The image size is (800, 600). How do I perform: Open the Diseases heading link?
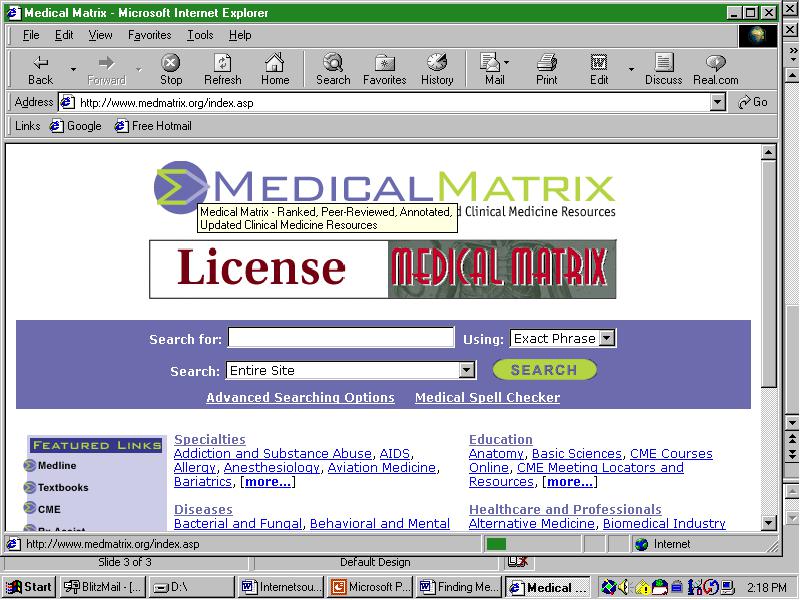pos(203,509)
